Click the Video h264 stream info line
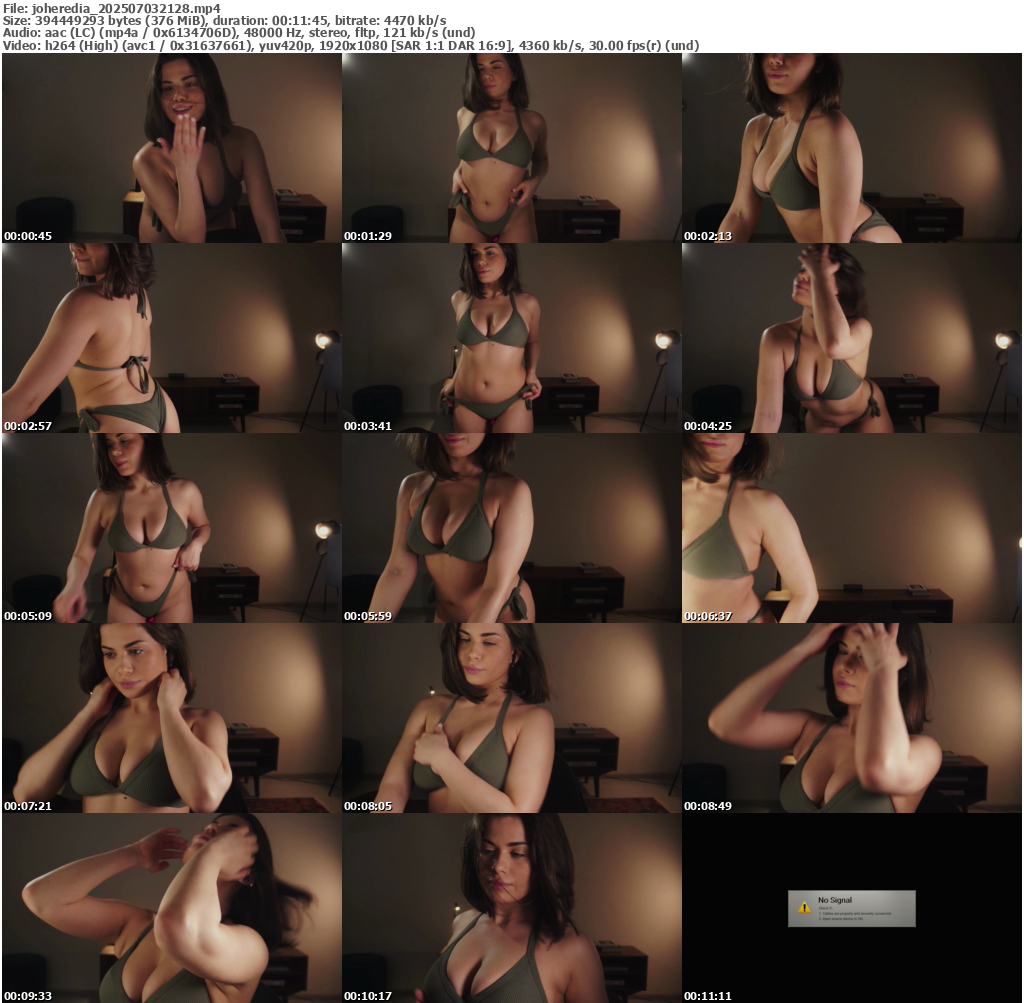1024x1003 pixels. tap(351, 45)
